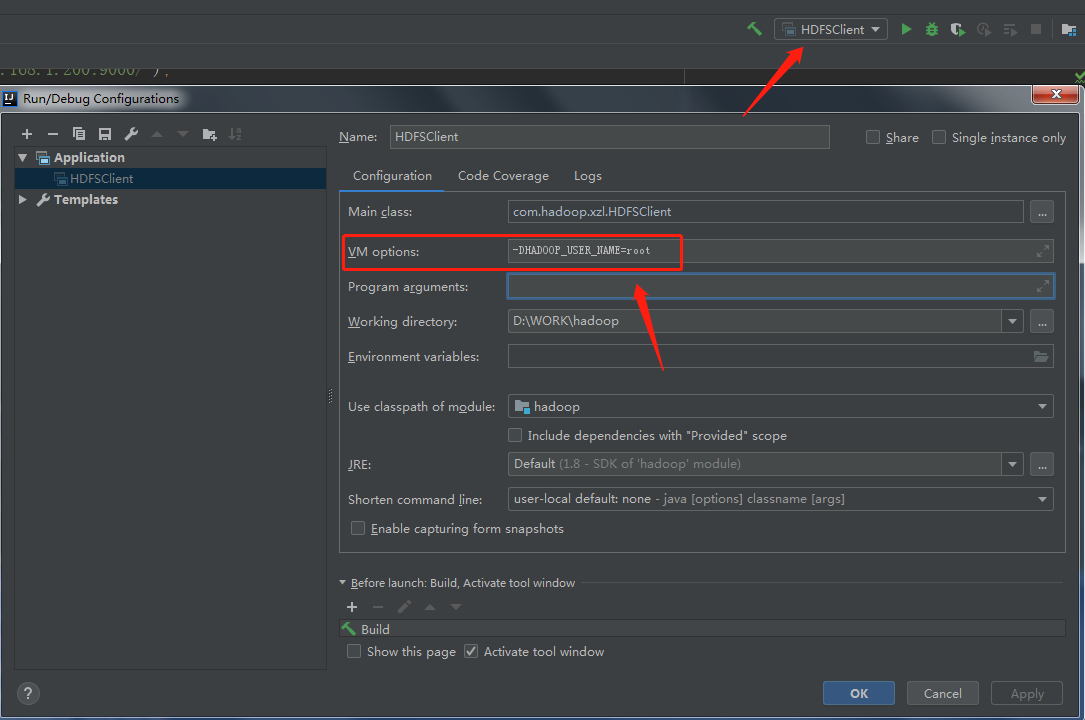Uncheck Activate tool window checkbox

471,651
